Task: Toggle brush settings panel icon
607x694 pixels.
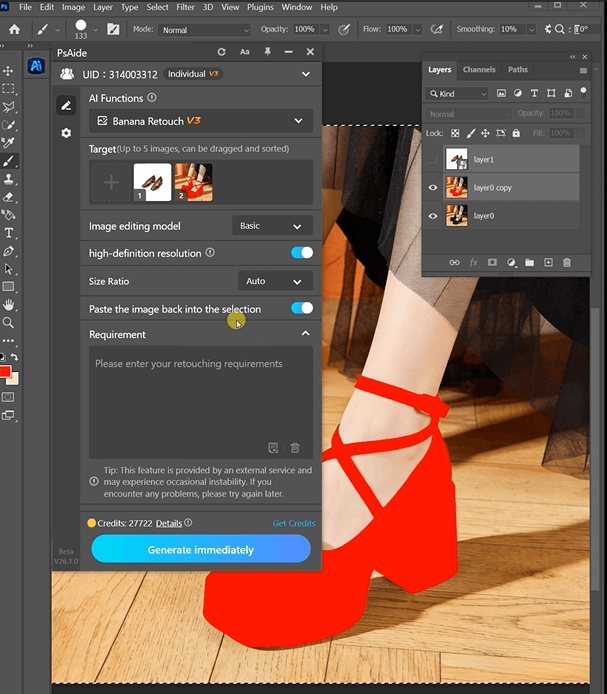Action: coord(113,29)
